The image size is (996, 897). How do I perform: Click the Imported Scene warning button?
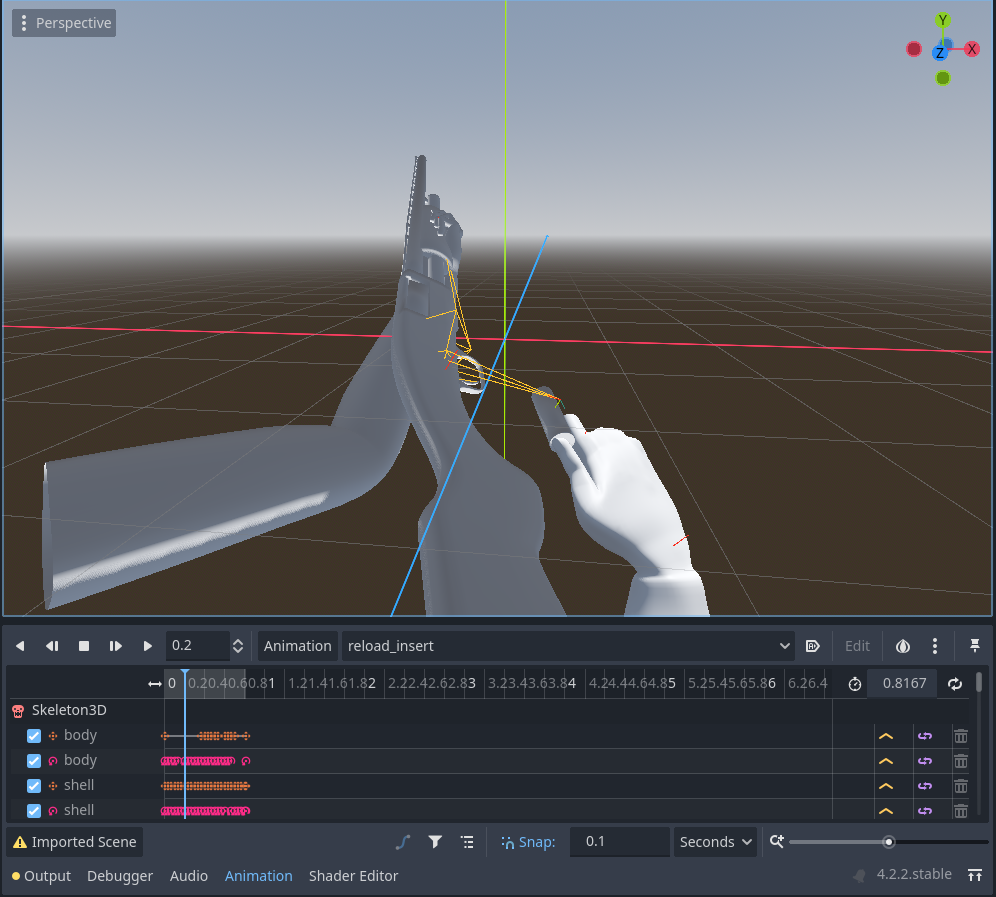[x=73, y=841]
